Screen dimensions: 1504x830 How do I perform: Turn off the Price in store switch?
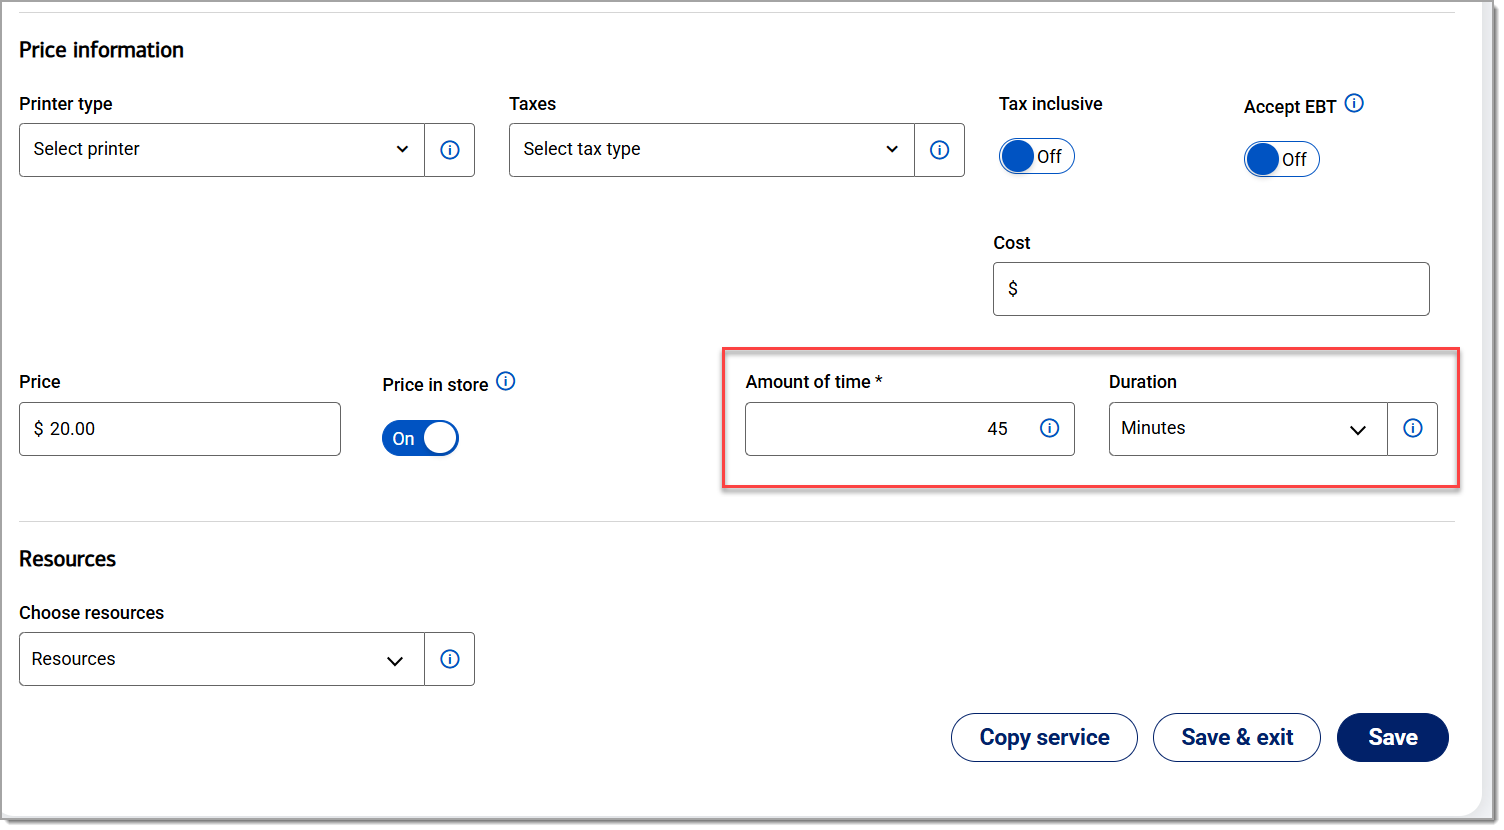click(x=420, y=438)
